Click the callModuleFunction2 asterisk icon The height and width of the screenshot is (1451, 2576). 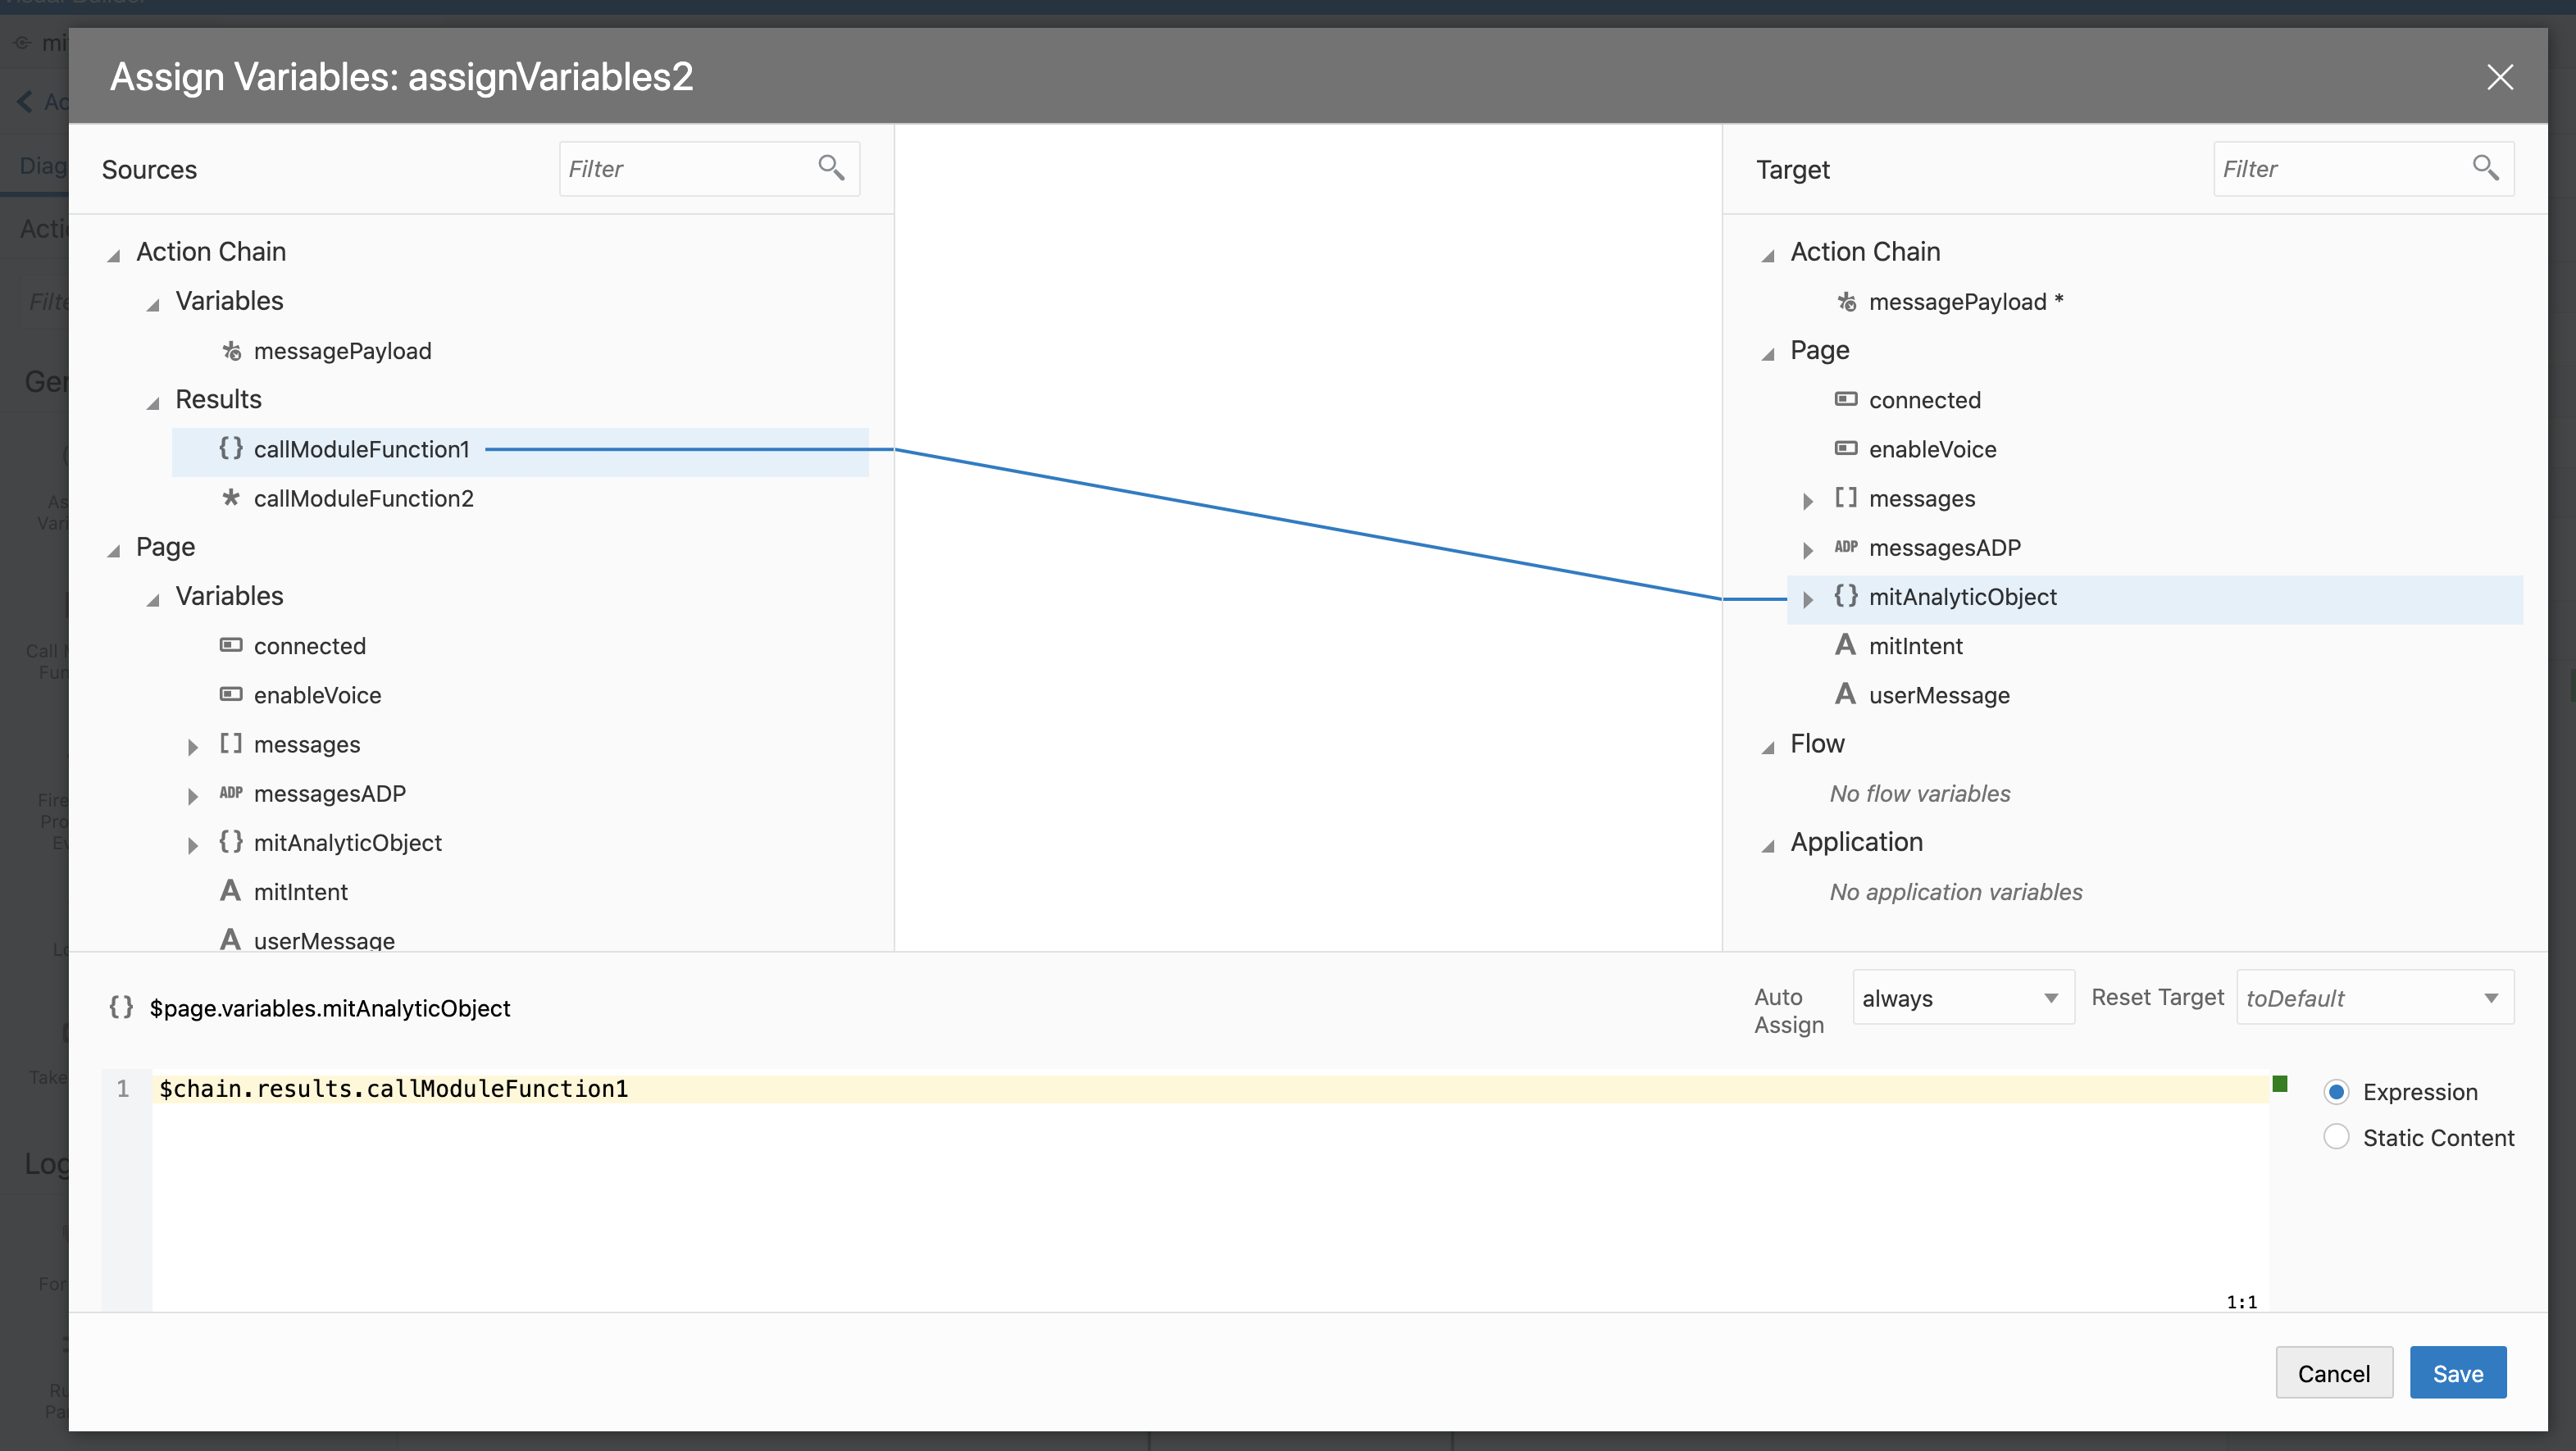(x=231, y=497)
